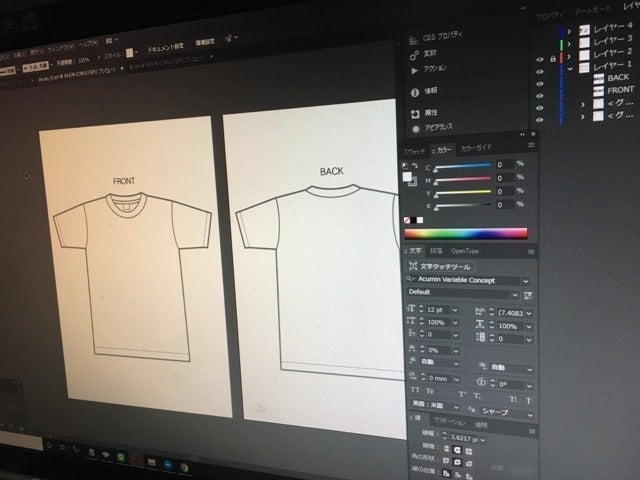Viewport: 640px width, 480px height.
Task: Click the Windows Start taskbar icon
Action: [x=48, y=444]
